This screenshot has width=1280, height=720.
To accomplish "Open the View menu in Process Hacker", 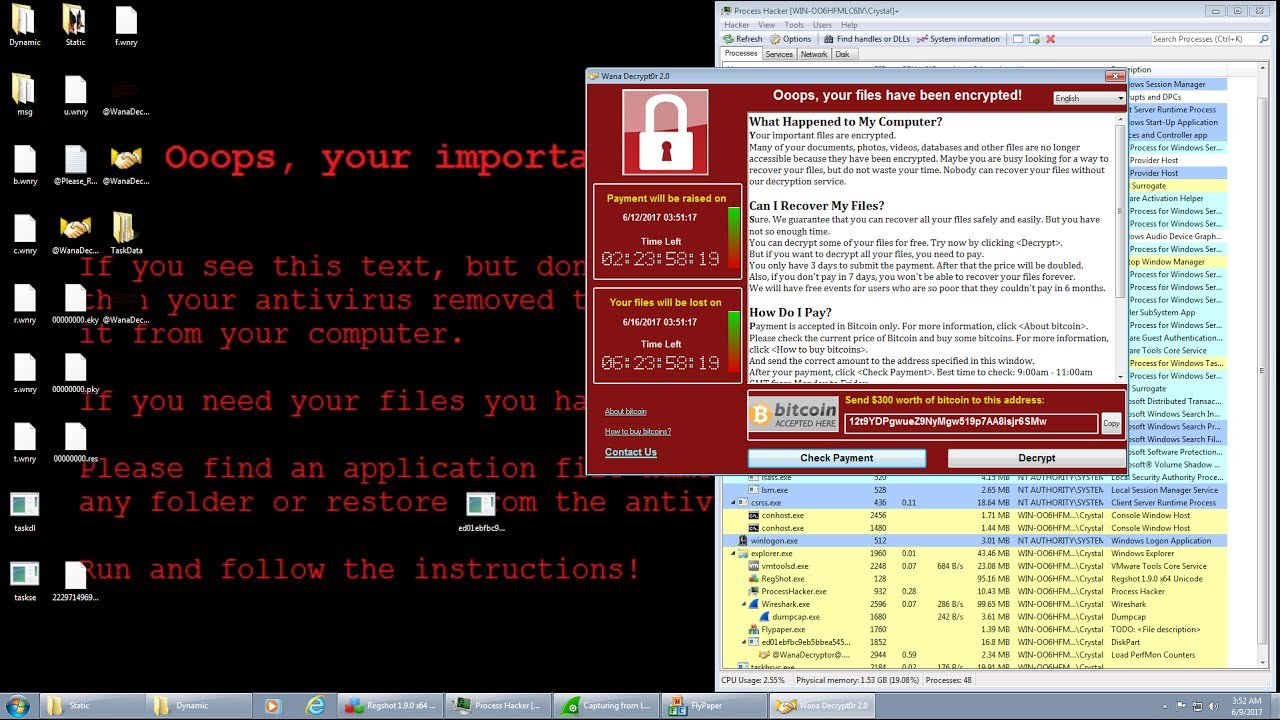I will point(766,25).
